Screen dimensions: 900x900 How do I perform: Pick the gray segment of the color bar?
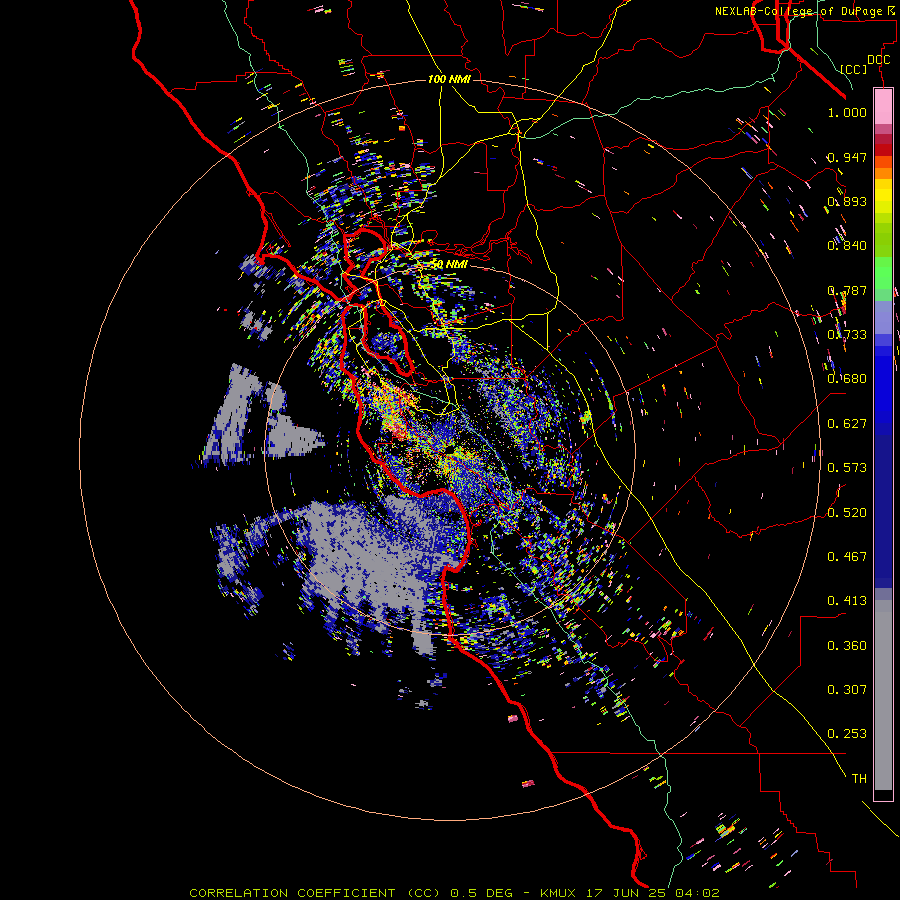pos(883,695)
